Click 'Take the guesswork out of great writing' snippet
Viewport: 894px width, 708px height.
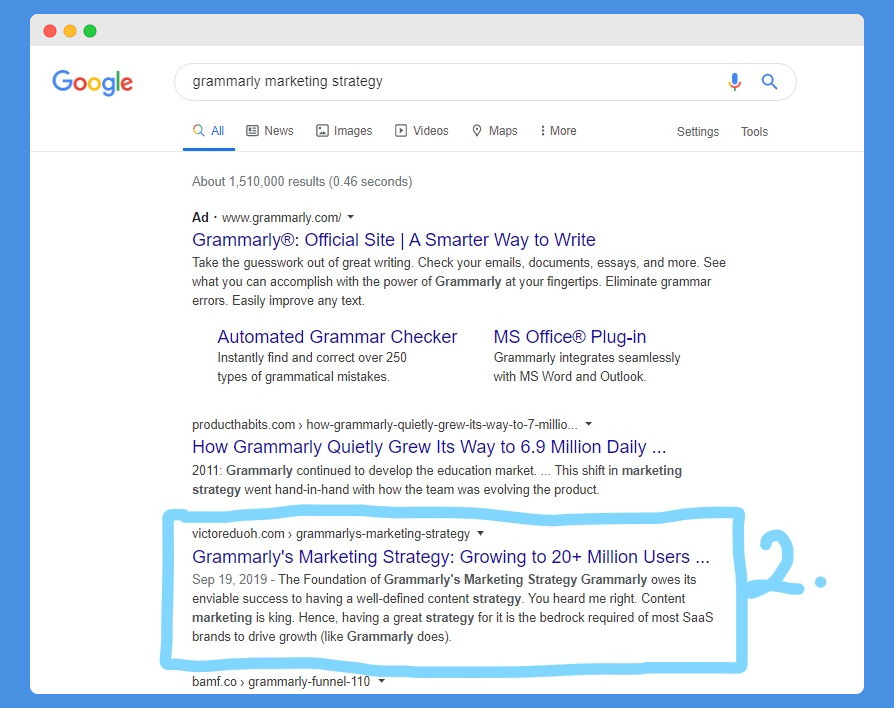[459, 282]
